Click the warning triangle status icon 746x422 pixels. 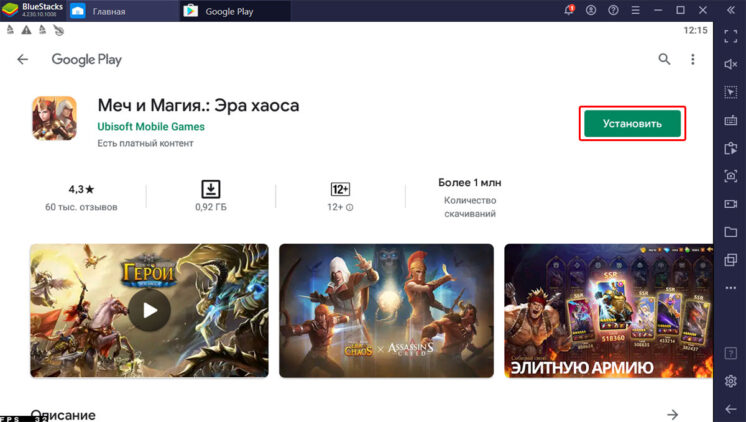(27, 30)
